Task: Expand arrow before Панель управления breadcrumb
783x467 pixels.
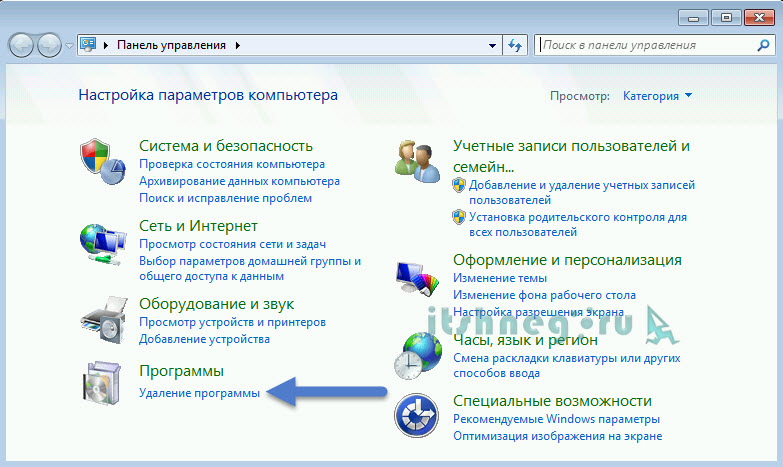Action: click(106, 45)
